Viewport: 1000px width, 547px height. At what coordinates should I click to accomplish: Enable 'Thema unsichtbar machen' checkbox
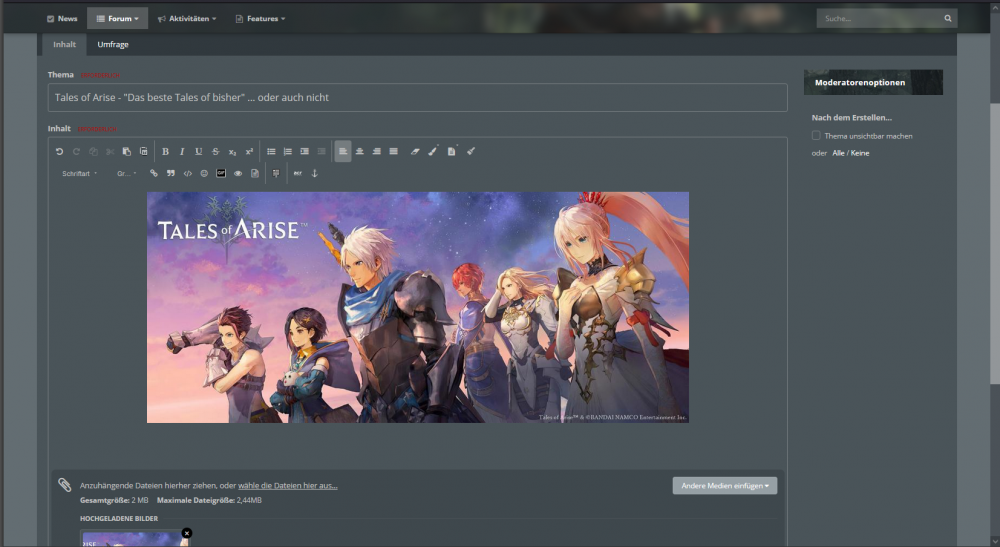tap(816, 135)
